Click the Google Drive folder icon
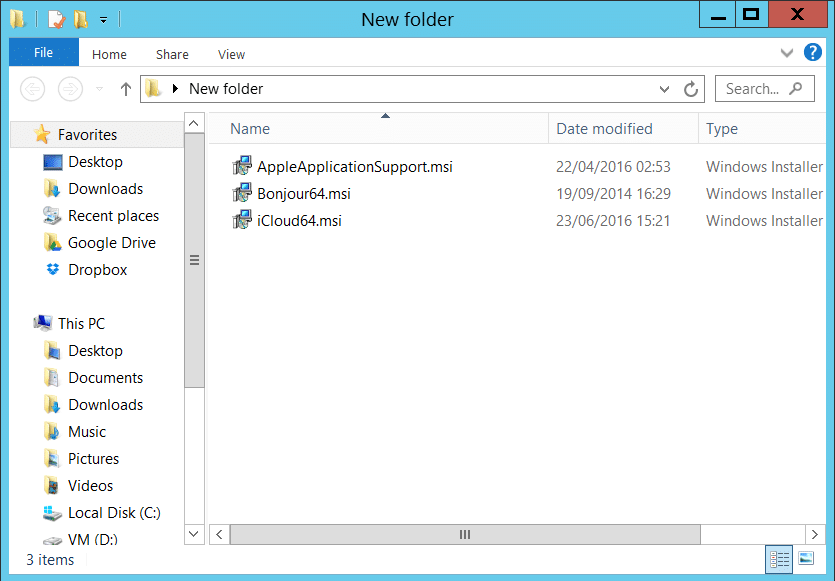 pos(52,243)
